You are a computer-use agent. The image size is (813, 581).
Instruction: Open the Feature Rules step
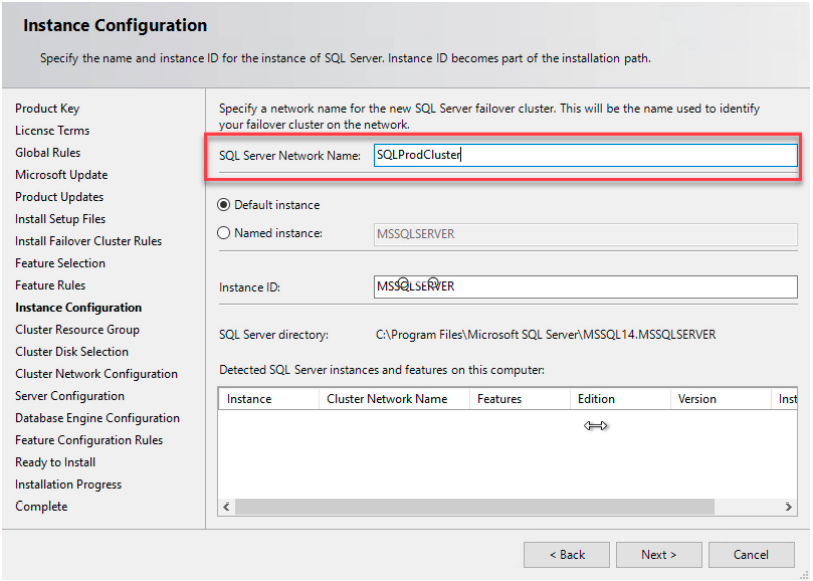[x=50, y=286]
